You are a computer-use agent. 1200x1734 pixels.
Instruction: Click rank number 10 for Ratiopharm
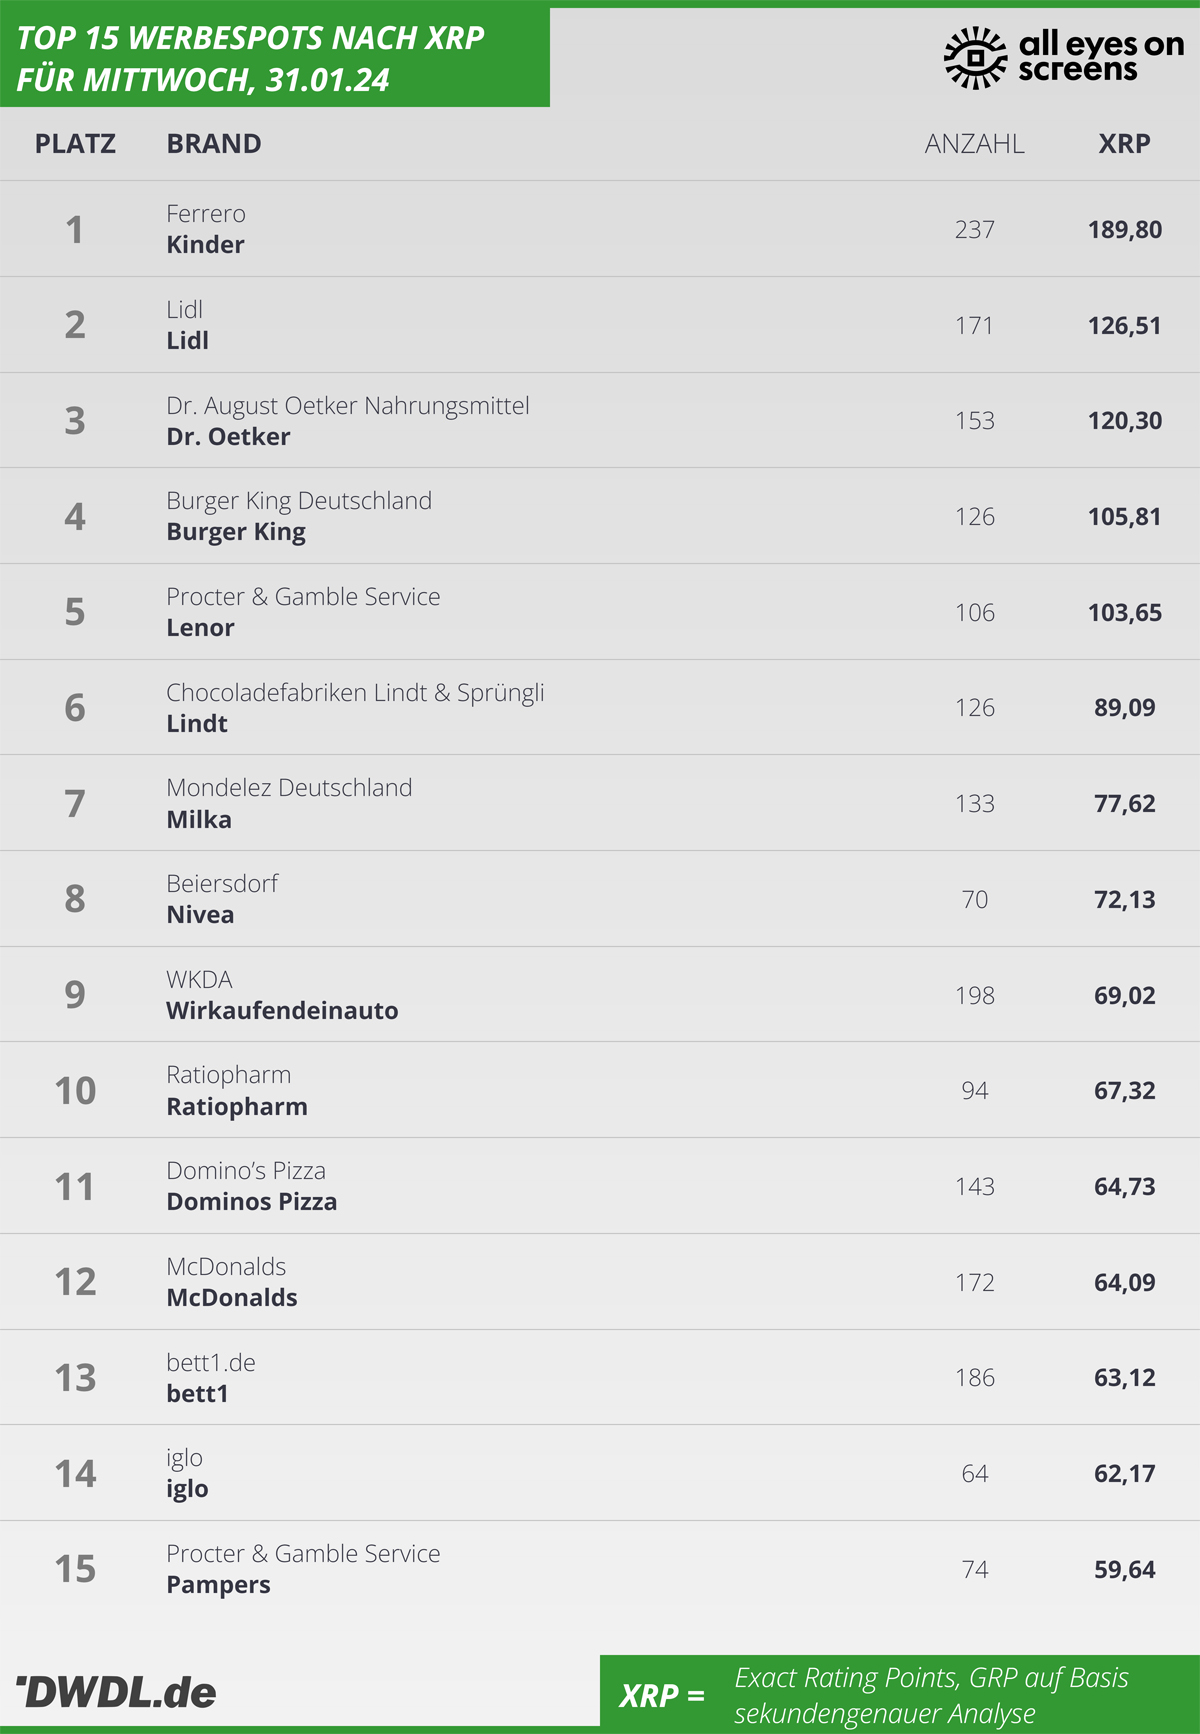tap(75, 1091)
